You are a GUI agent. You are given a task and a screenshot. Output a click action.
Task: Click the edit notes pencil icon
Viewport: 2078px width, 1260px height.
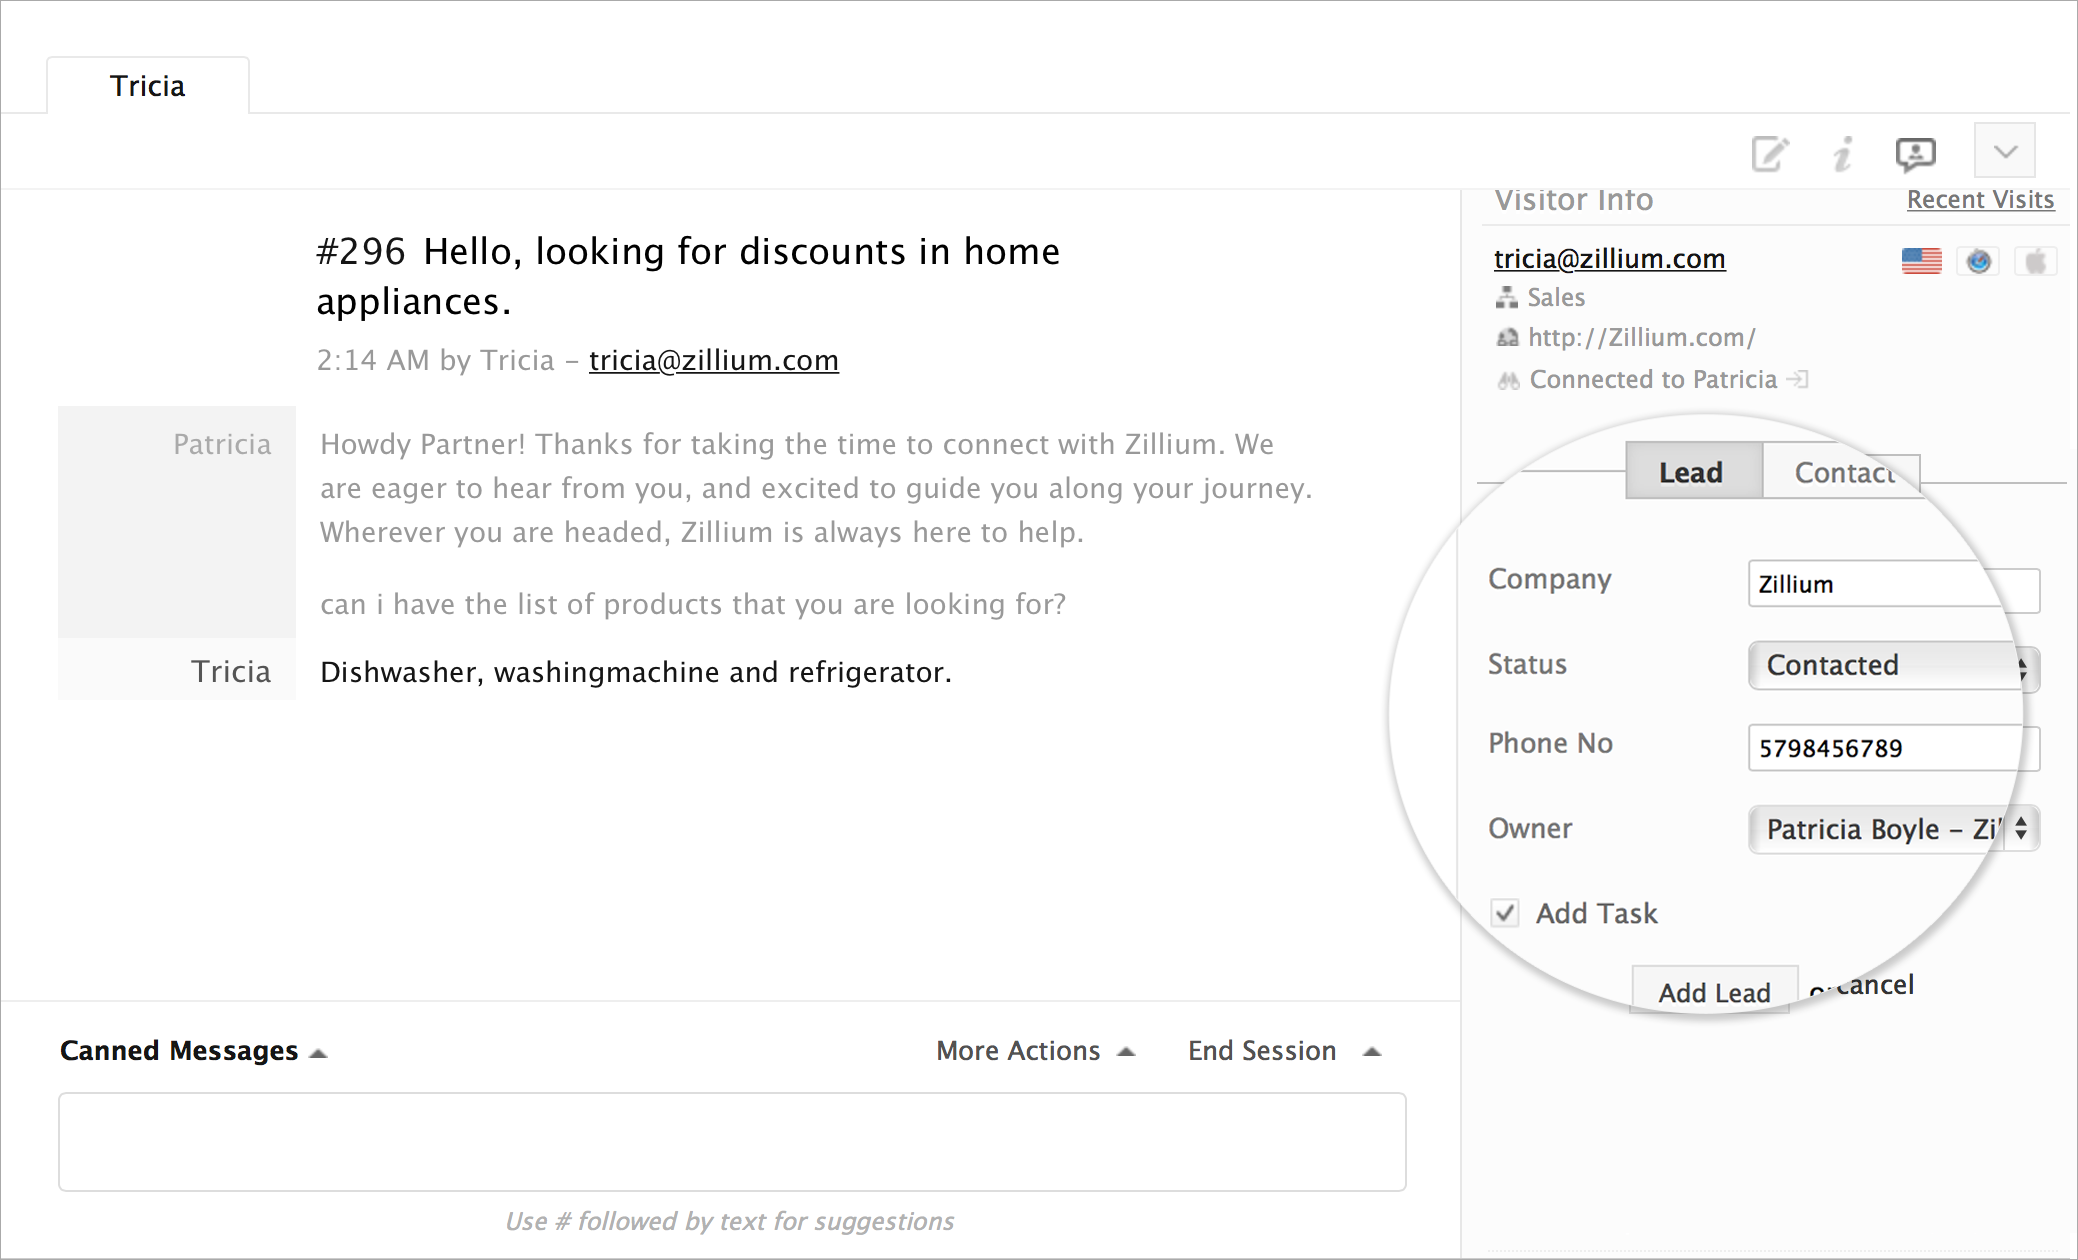tap(1769, 154)
